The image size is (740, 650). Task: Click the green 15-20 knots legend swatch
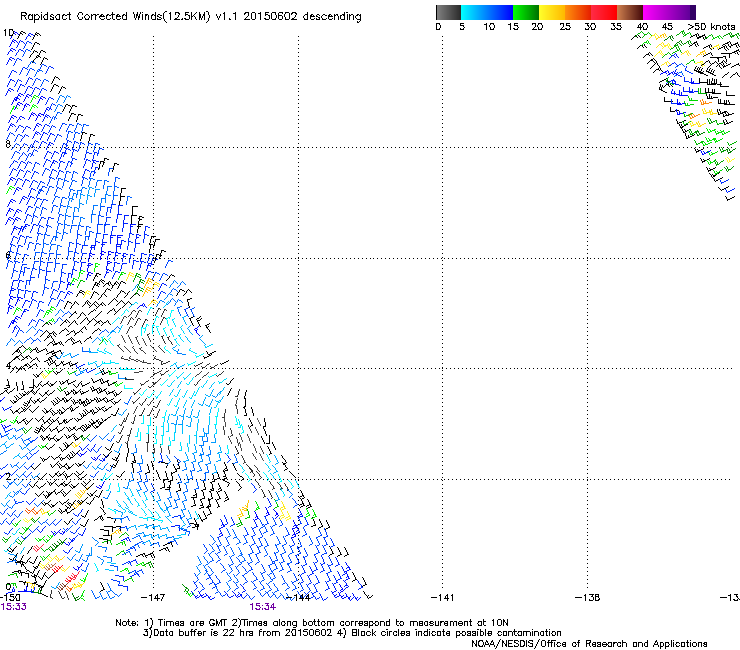[x=526, y=12]
